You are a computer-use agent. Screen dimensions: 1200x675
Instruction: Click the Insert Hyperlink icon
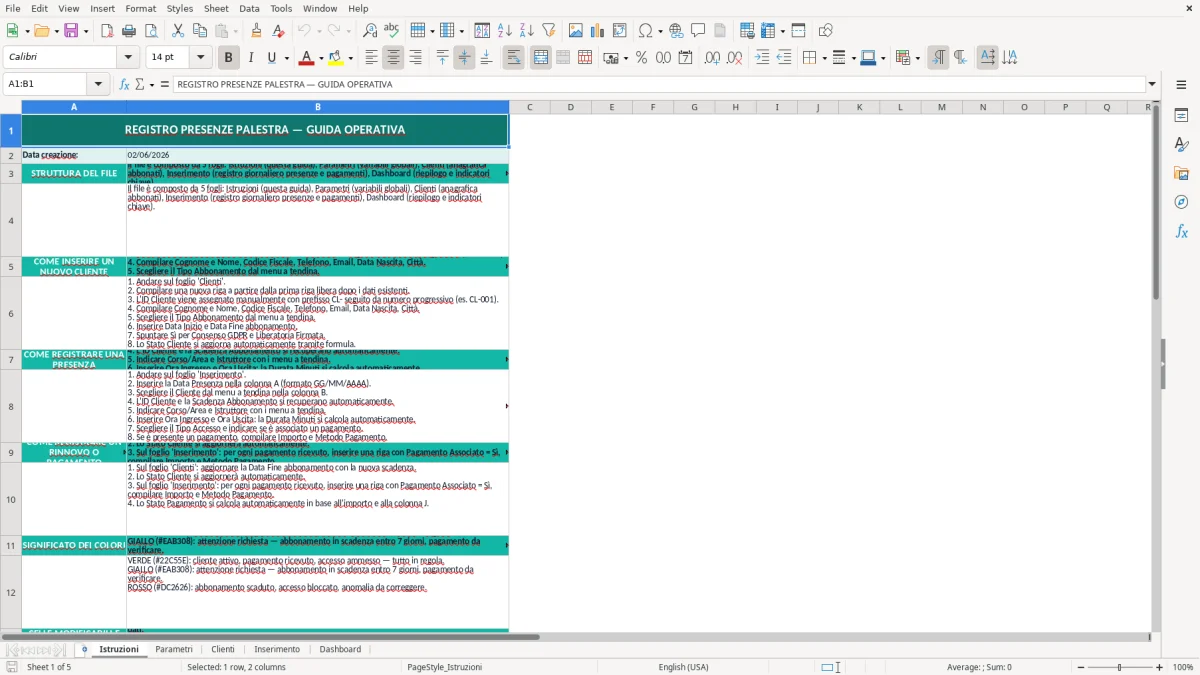point(676,31)
